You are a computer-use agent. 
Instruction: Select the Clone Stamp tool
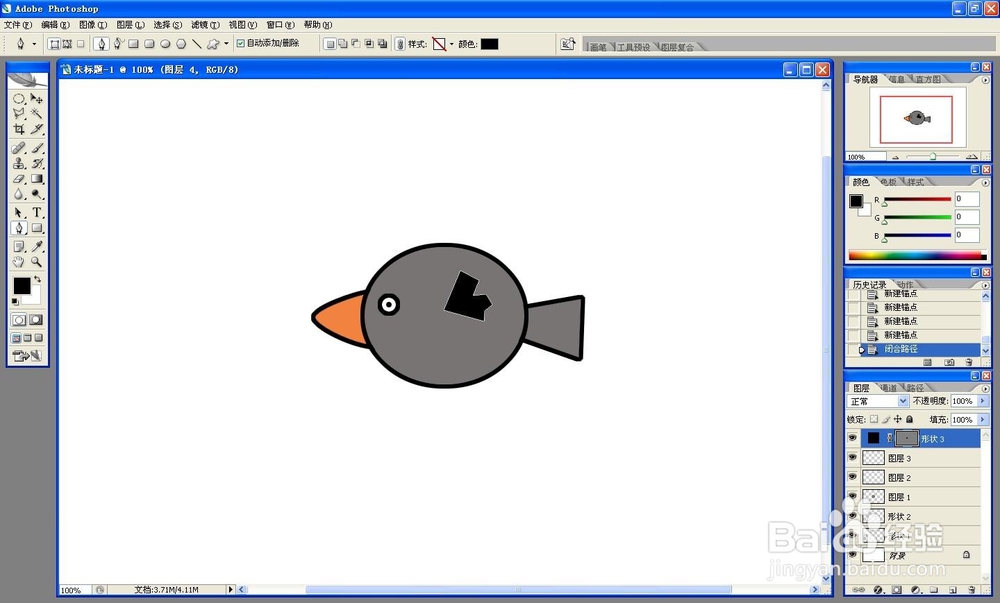click(18, 163)
